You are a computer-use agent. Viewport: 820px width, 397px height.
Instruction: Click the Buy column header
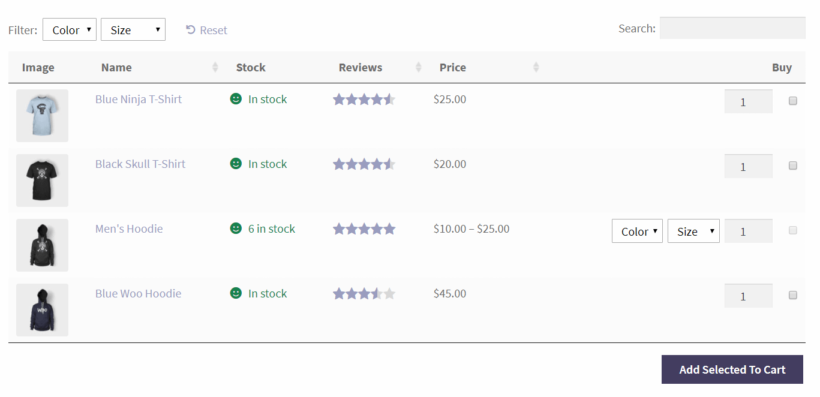tap(782, 67)
